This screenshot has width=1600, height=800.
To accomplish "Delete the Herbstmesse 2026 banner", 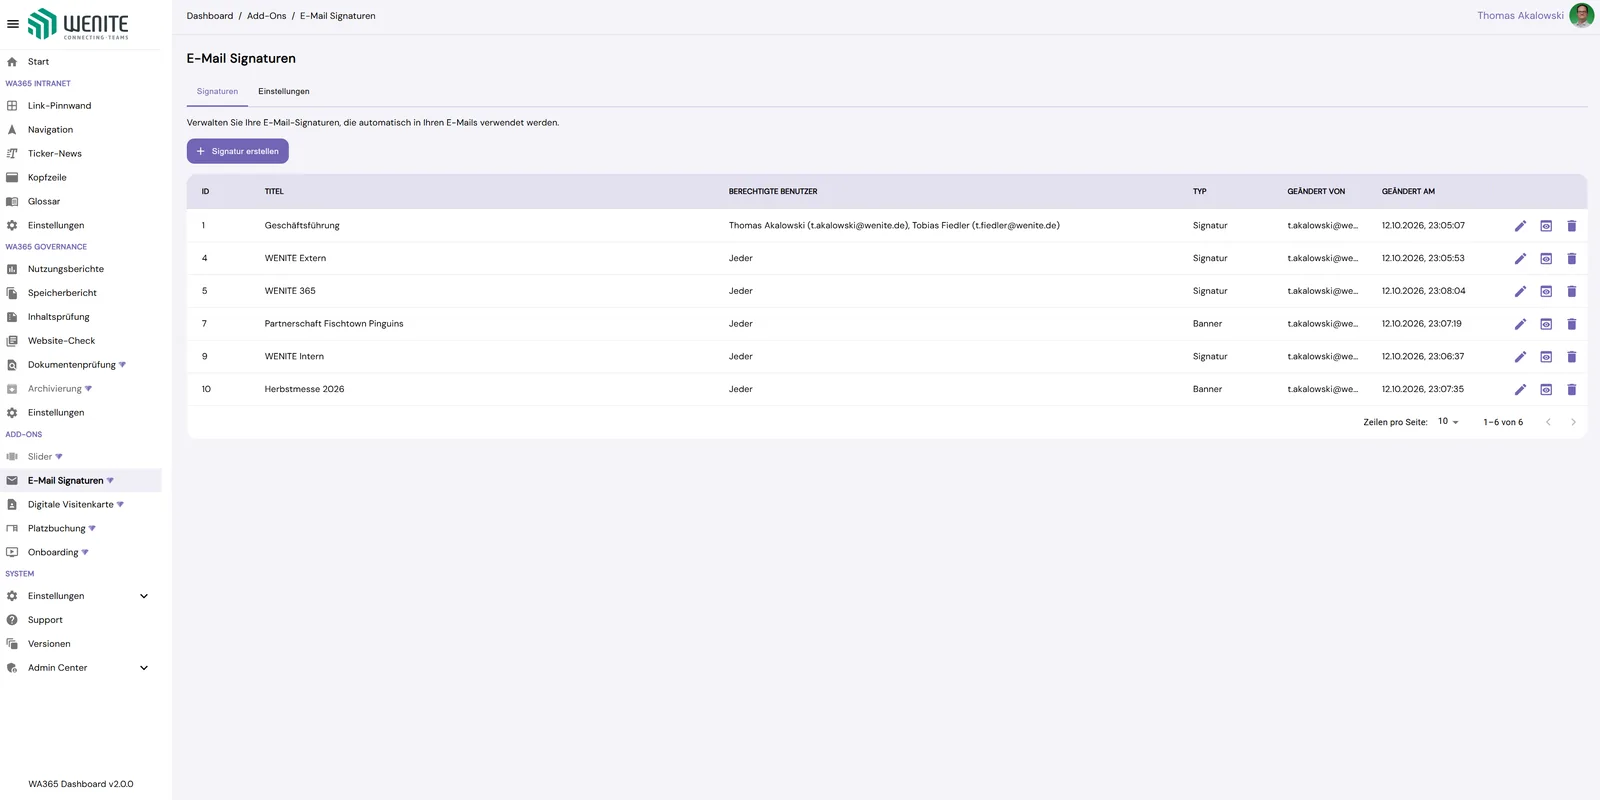I will [x=1571, y=390].
